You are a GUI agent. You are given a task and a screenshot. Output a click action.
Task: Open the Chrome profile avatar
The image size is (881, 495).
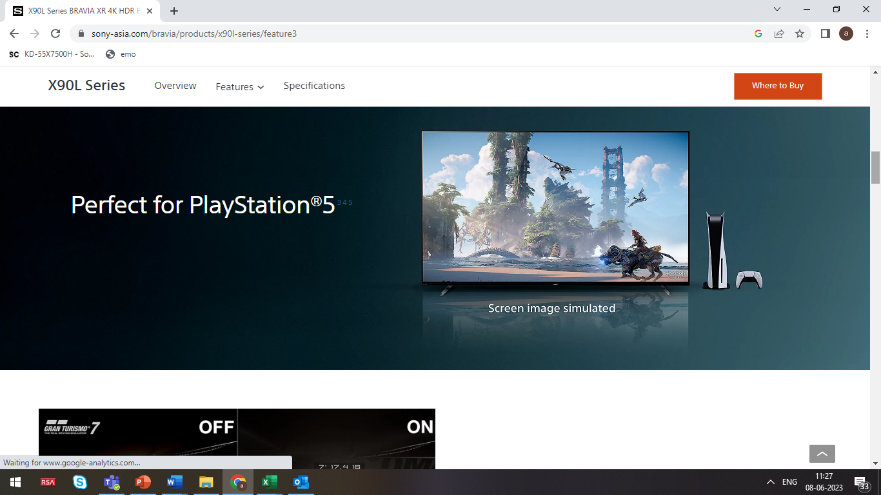[x=846, y=34]
